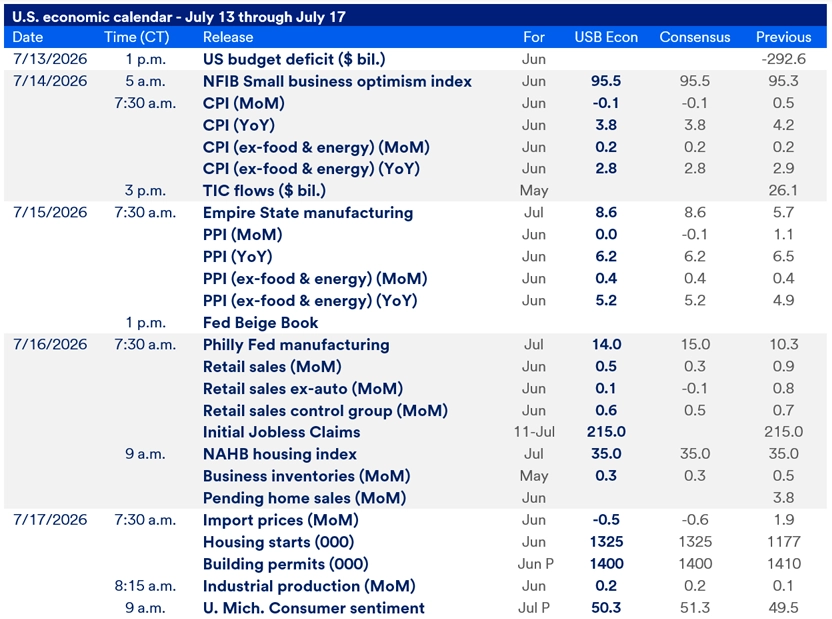Click the 3 p.m. time cell
The height and width of the screenshot is (619, 832).
pyautogui.click(x=145, y=190)
